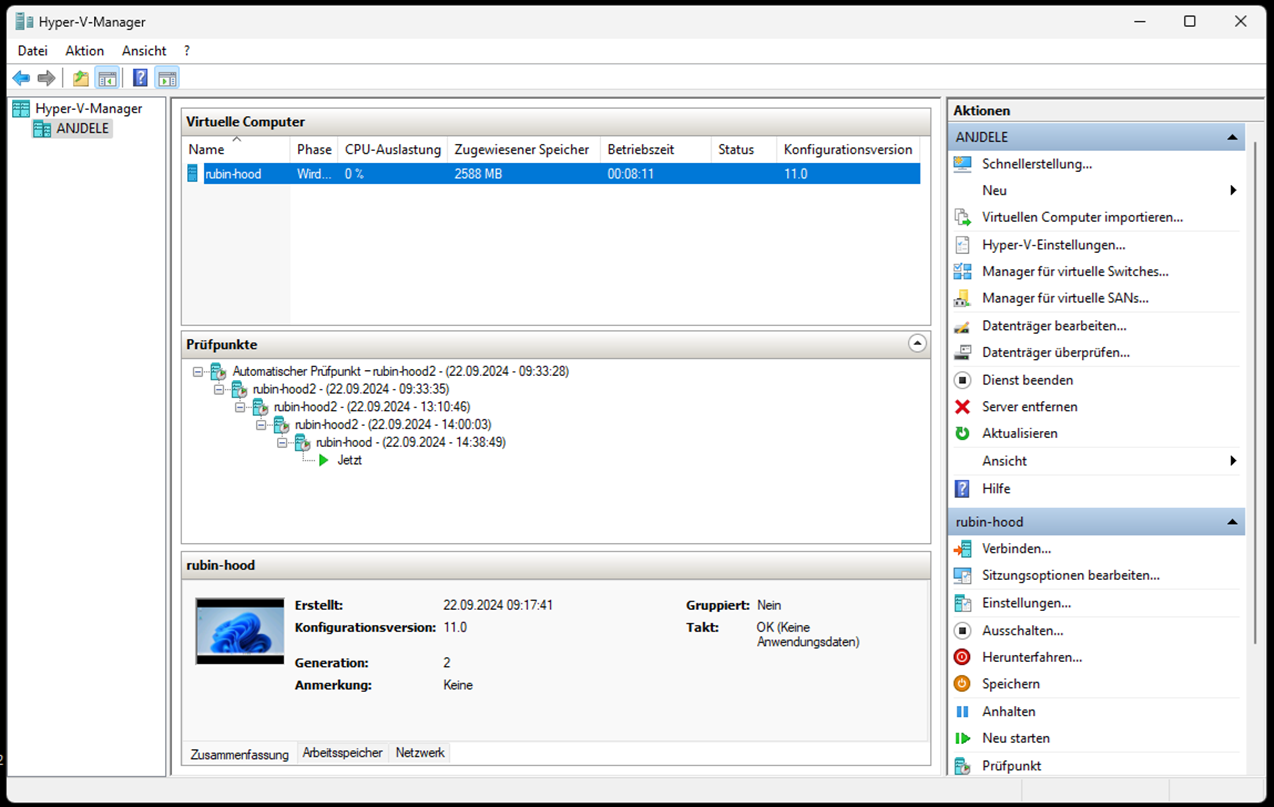Click the Forward arrow in the toolbar
The image size is (1274, 807).
(x=46, y=78)
